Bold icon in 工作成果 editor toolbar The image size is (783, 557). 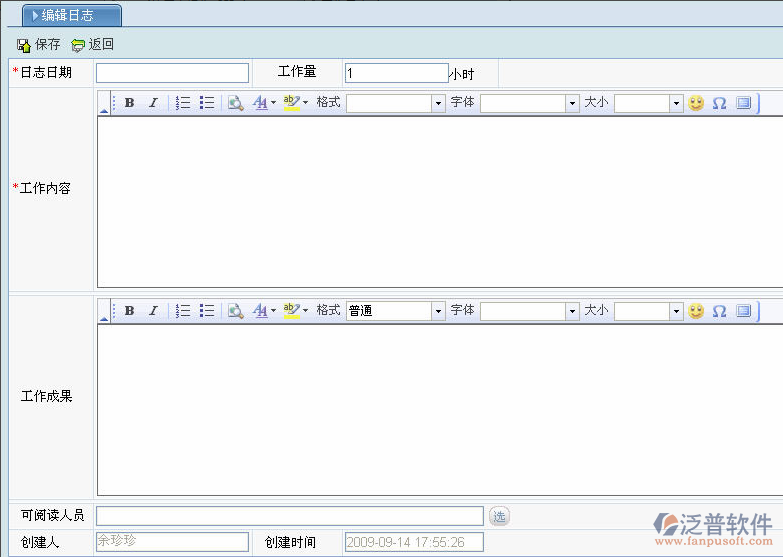129,311
